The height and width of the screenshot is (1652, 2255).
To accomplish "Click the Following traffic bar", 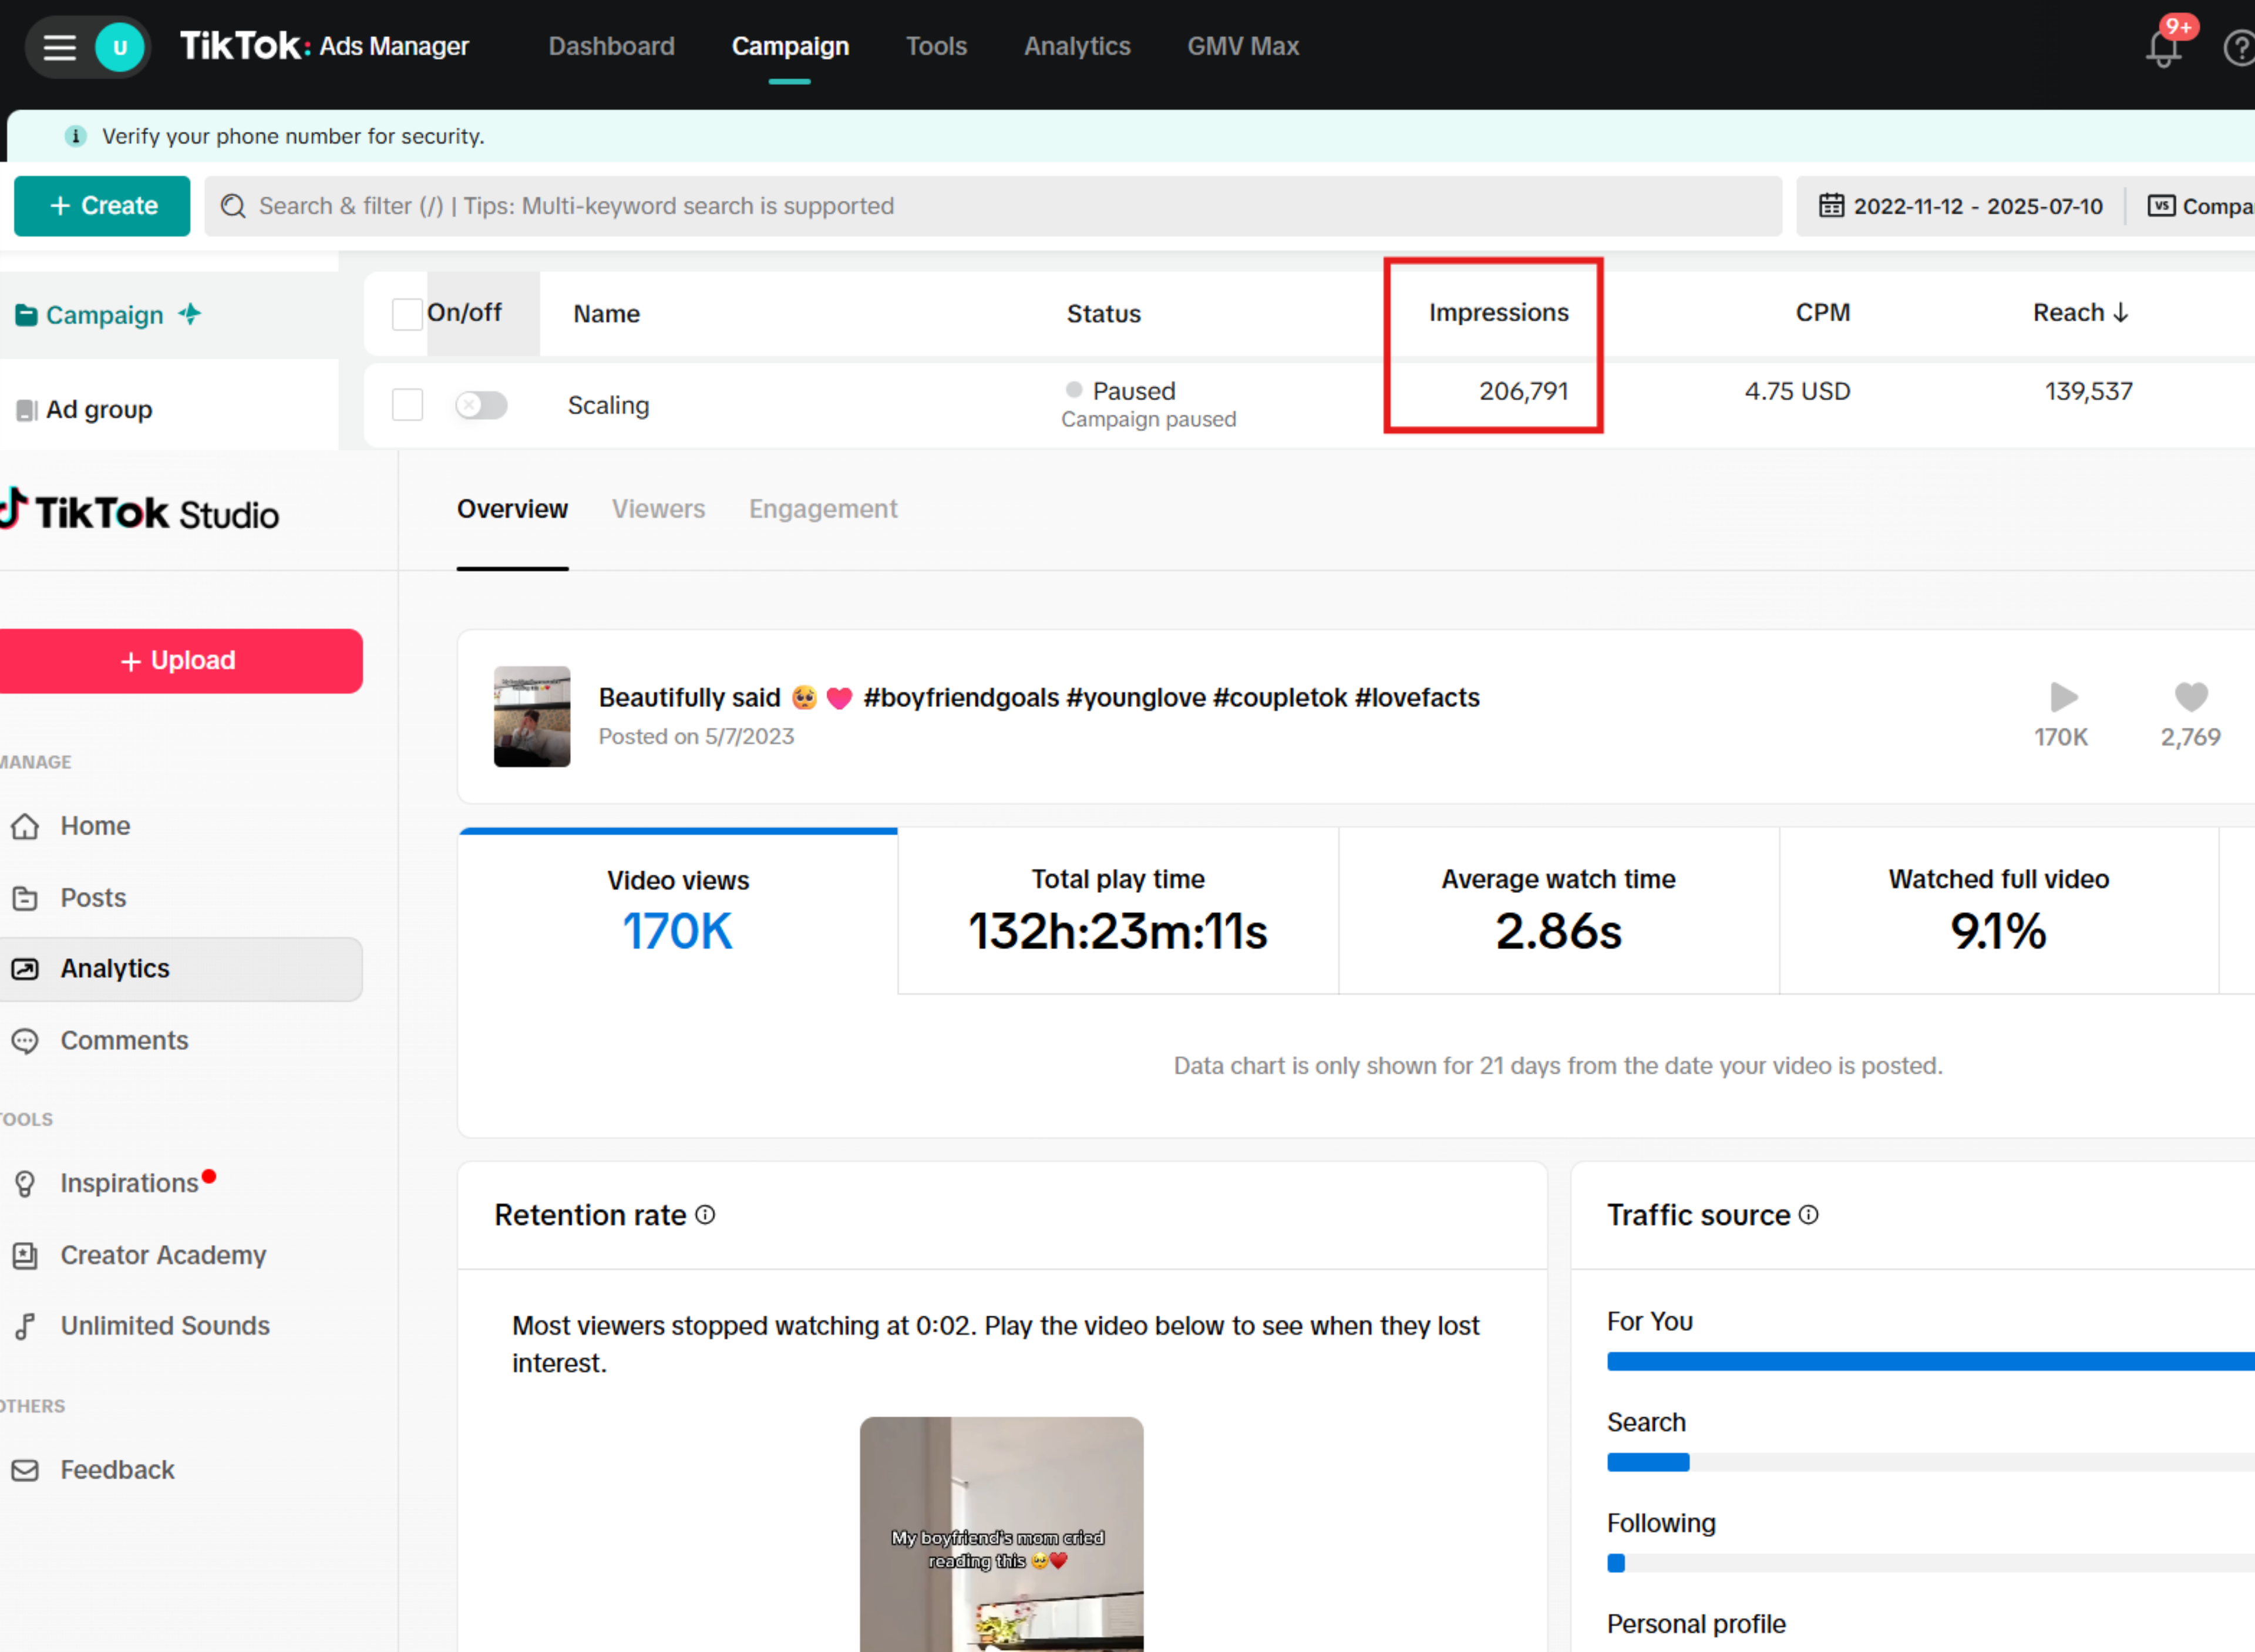I will tap(1930, 1564).
